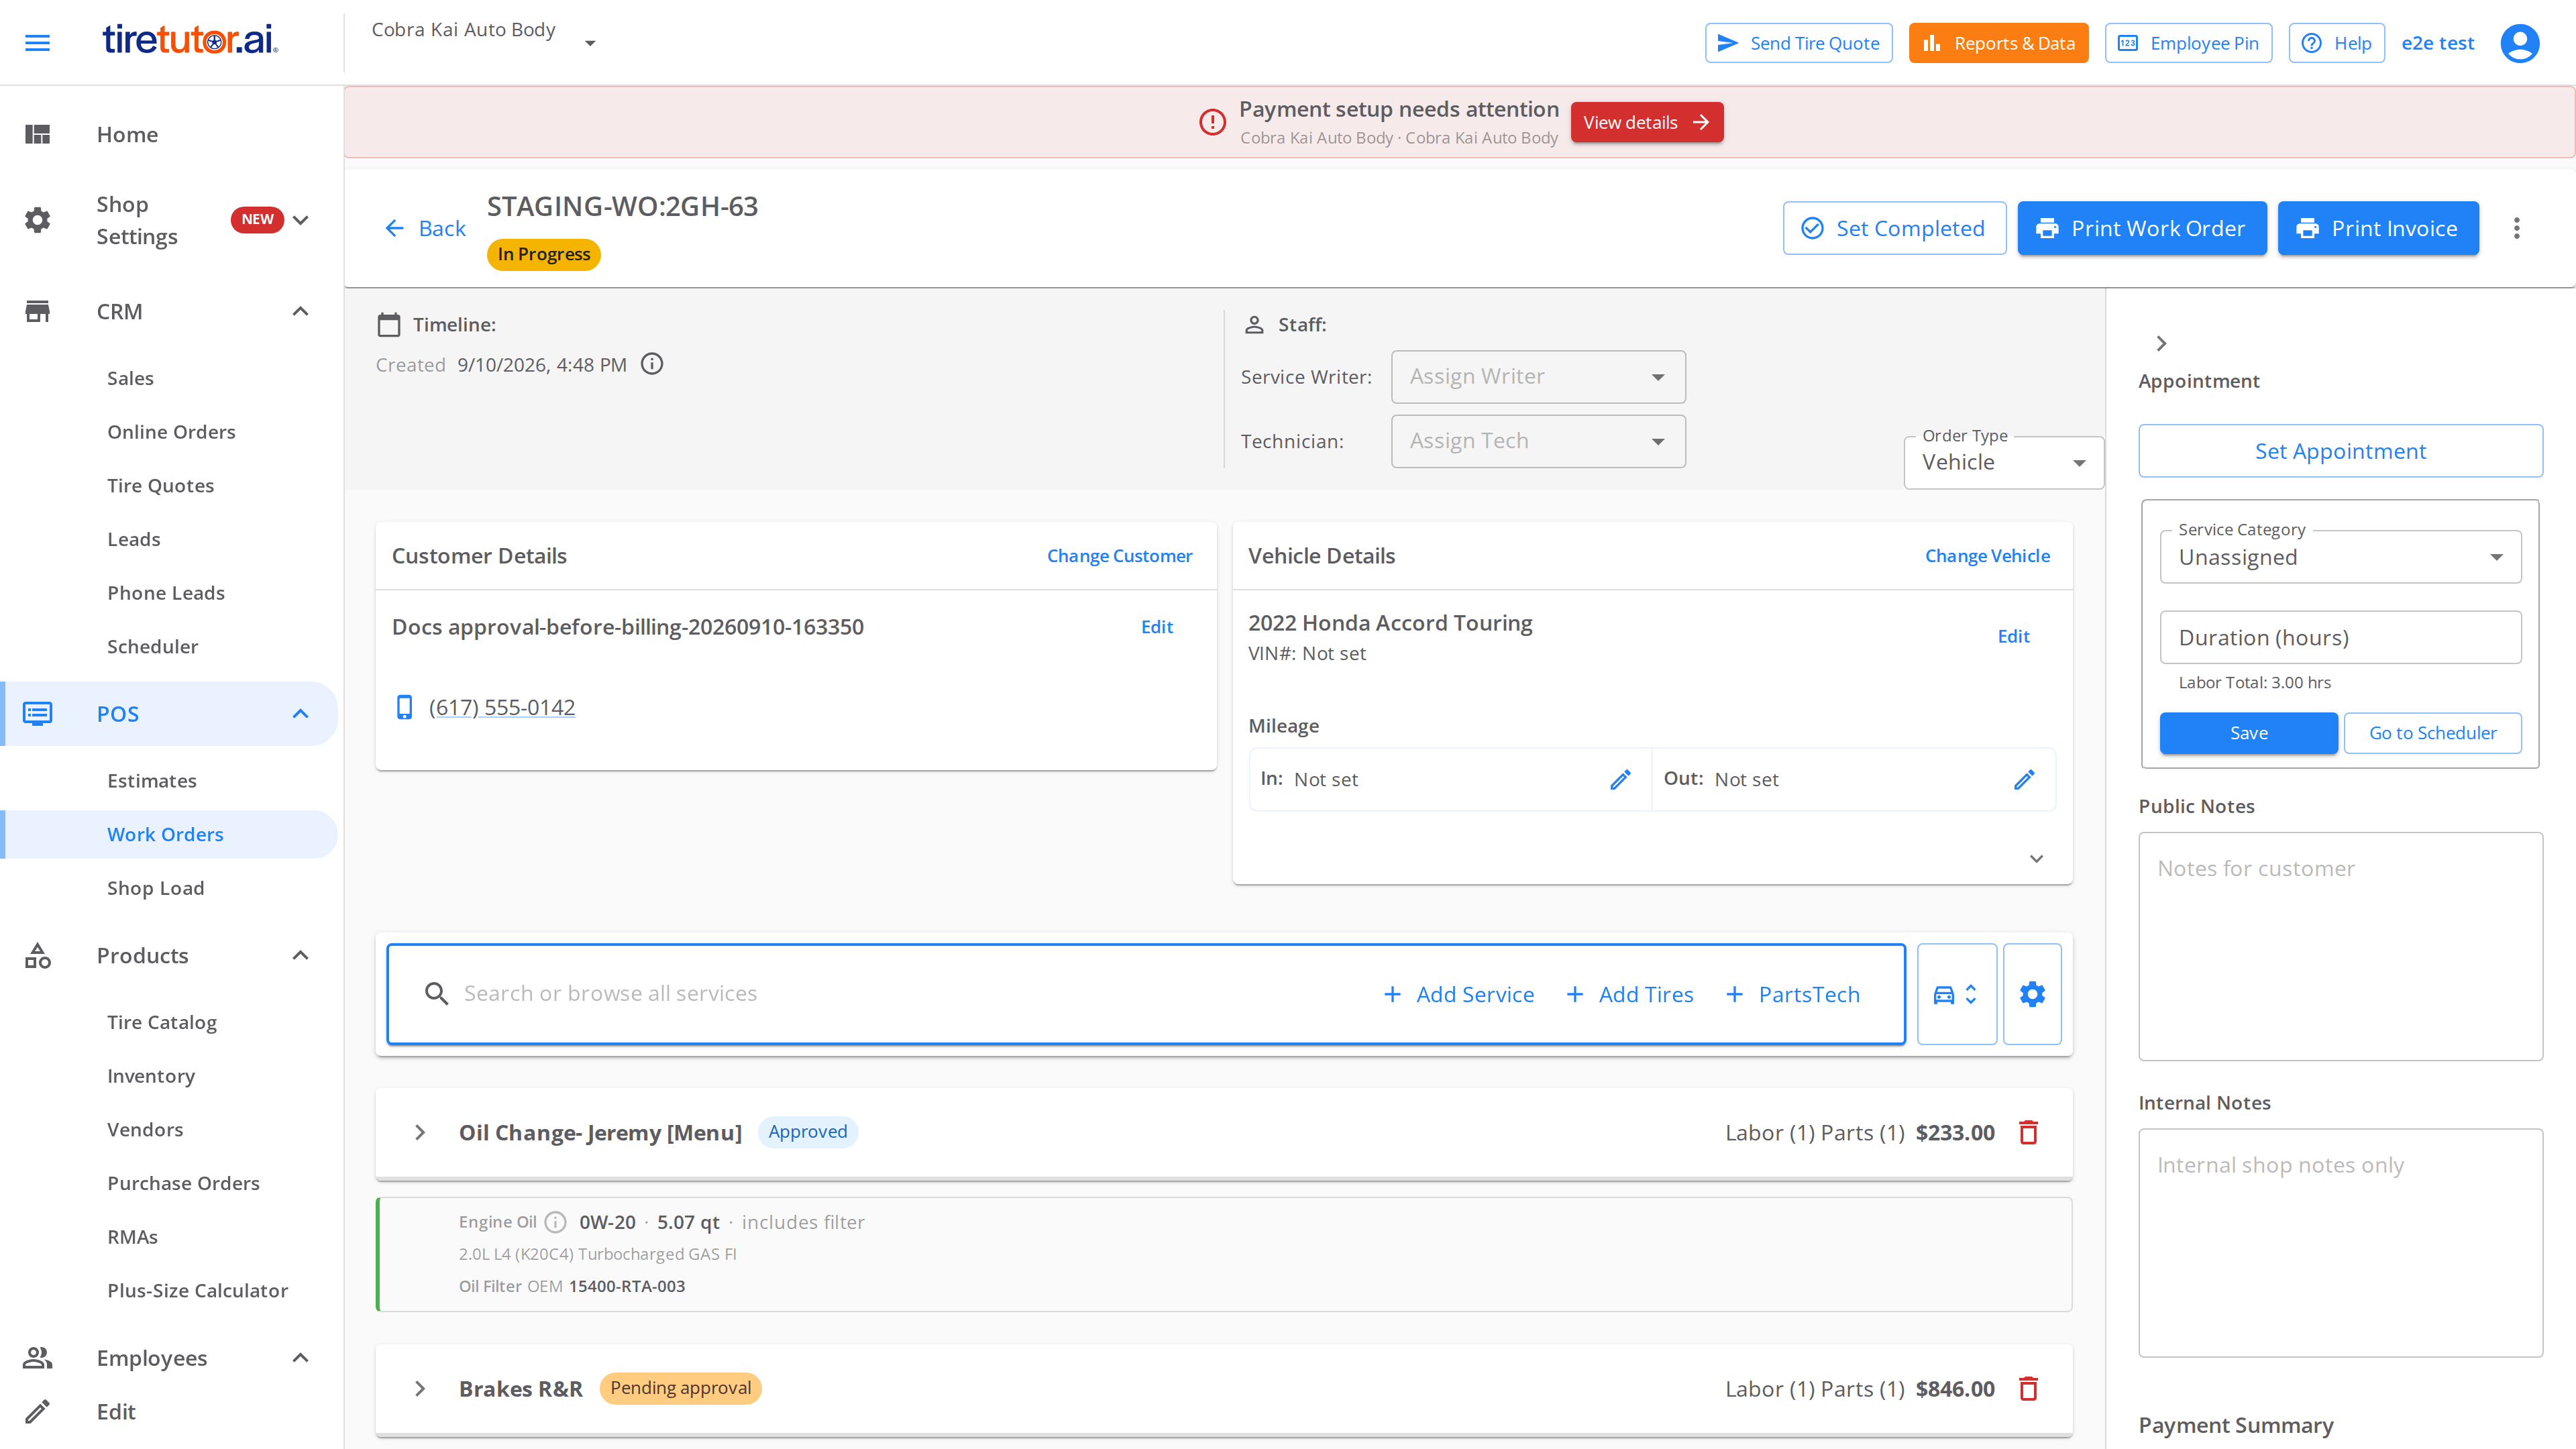This screenshot has width=2576, height=1449.
Task: Expand the Oil Change- Jeremy service row
Action: (420, 1132)
